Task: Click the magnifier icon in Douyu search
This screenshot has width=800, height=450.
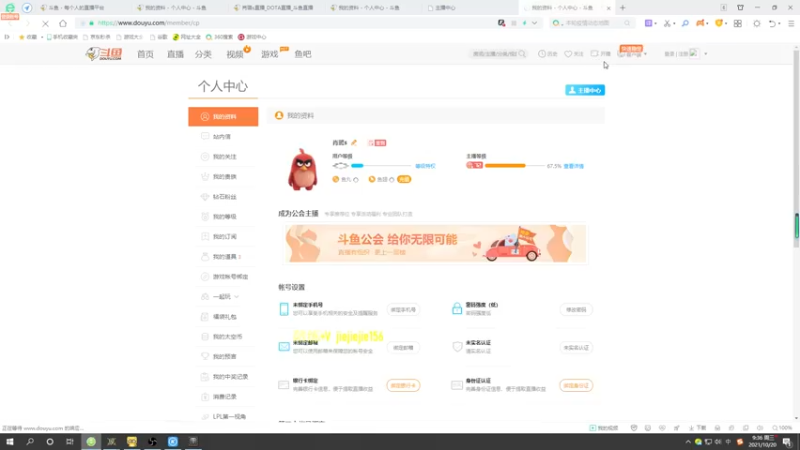Action: click(522, 54)
